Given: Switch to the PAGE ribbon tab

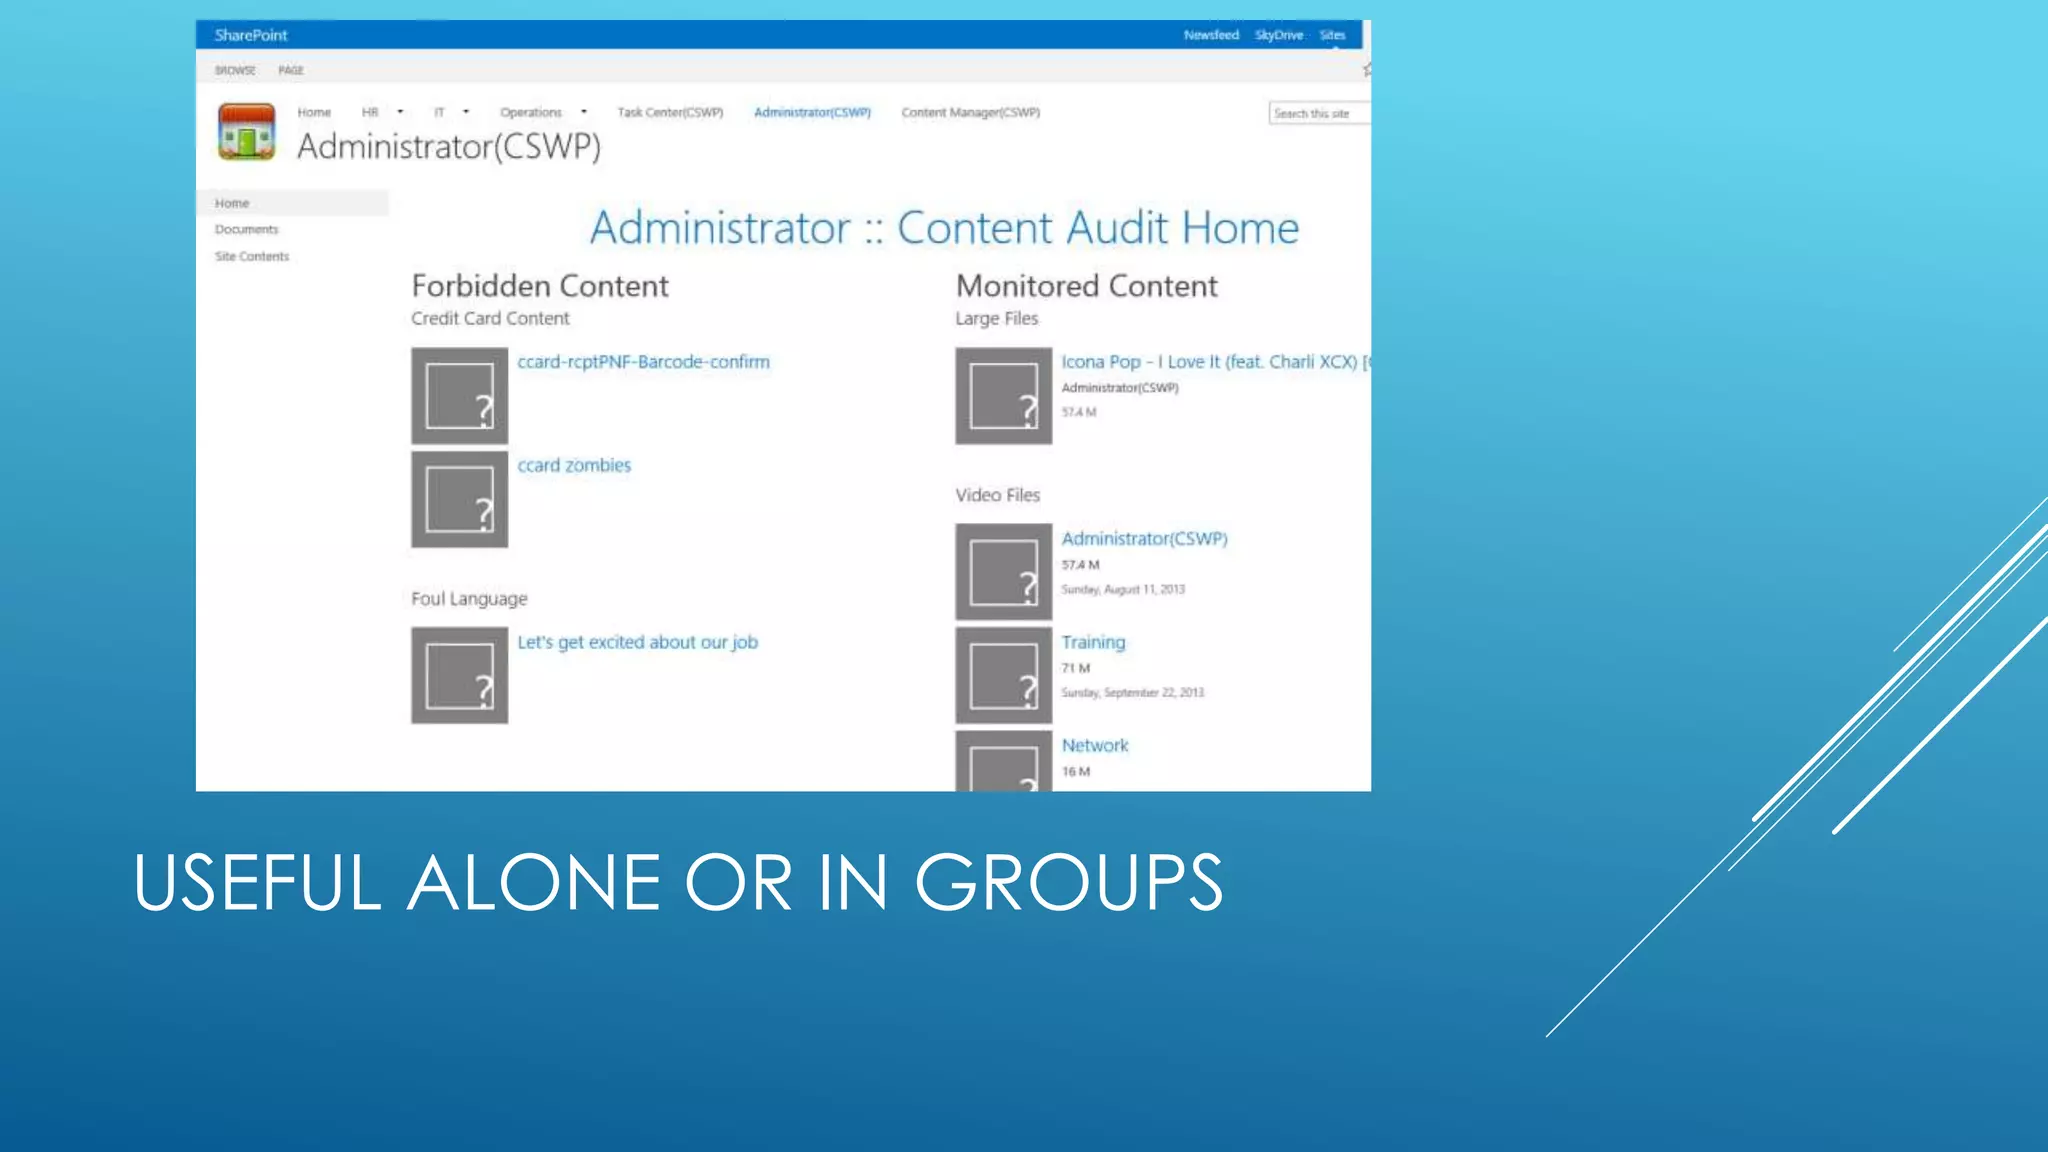Looking at the screenshot, I should click(x=291, y=70).
